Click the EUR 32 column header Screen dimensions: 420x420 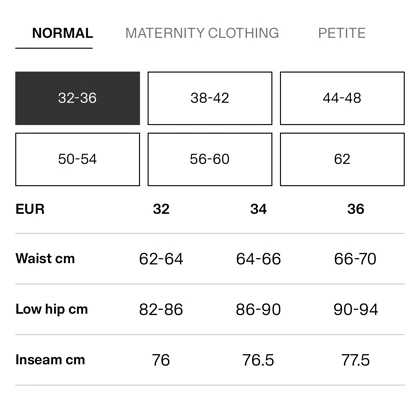161,209
